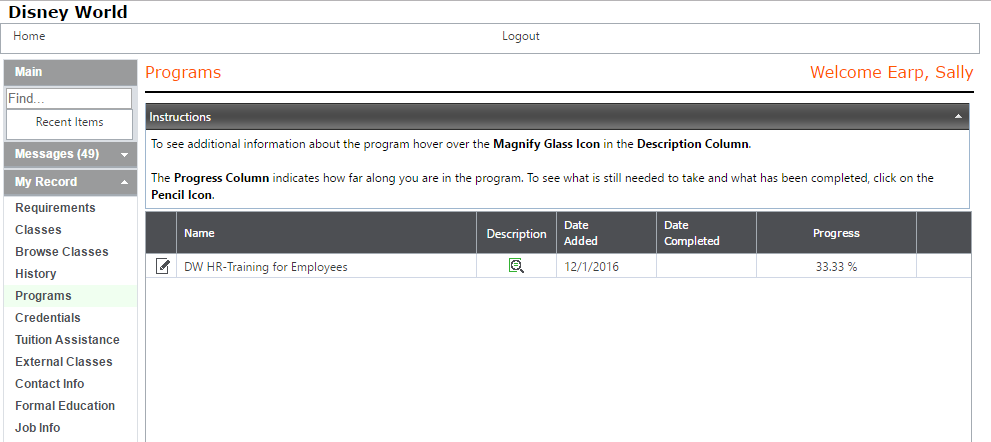The height and width of the screenshot is (442, 991).
Task: Click the Programs page heading
Action: [183, 73]
